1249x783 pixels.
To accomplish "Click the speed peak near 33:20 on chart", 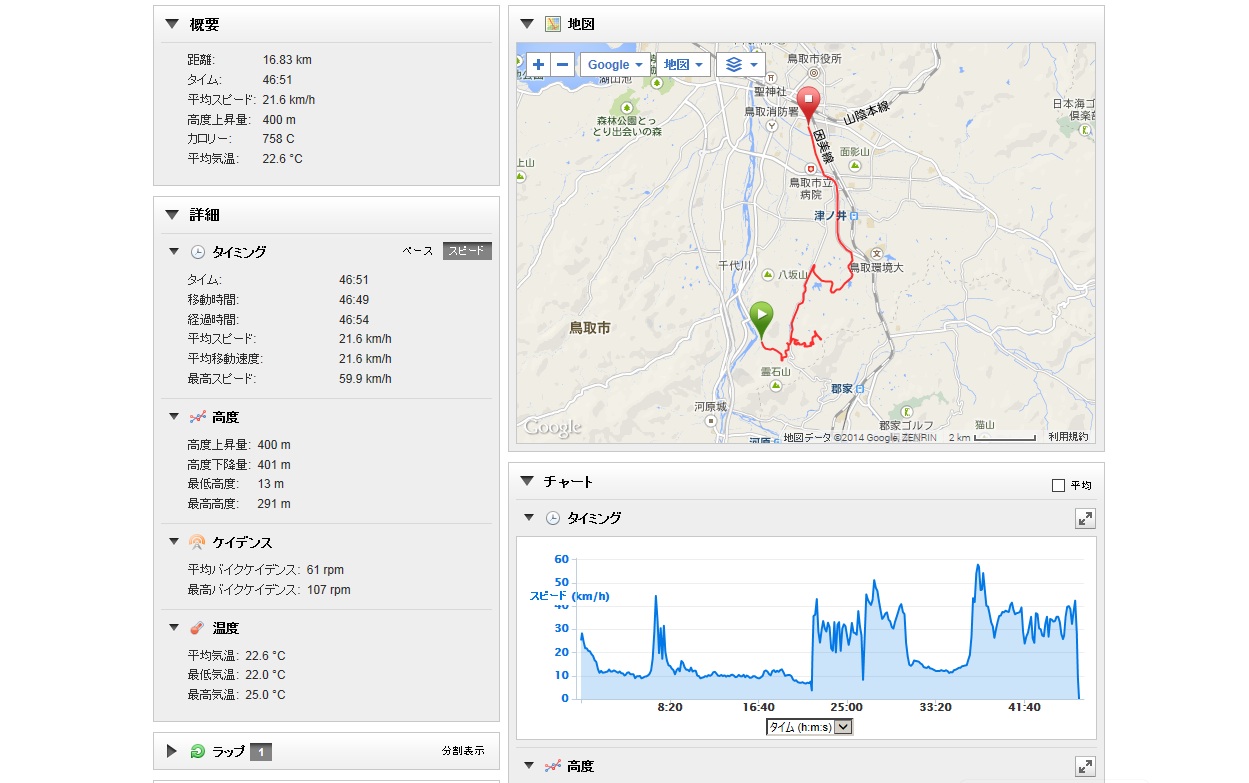I will coord(978,566).
